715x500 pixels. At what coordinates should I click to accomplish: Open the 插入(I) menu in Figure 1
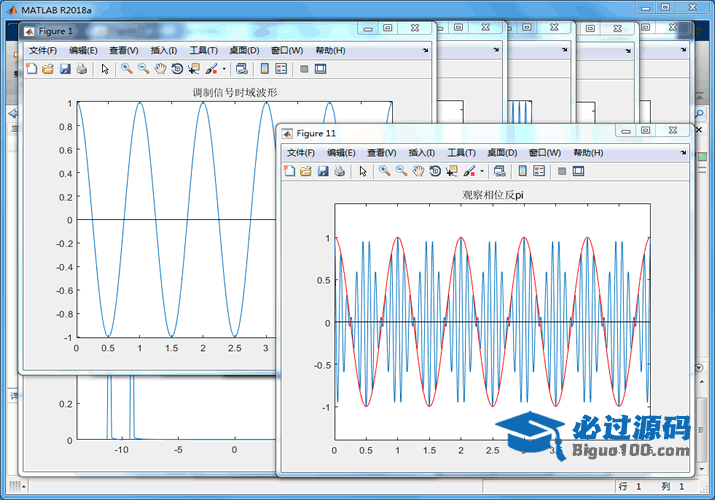pos(163,50)
